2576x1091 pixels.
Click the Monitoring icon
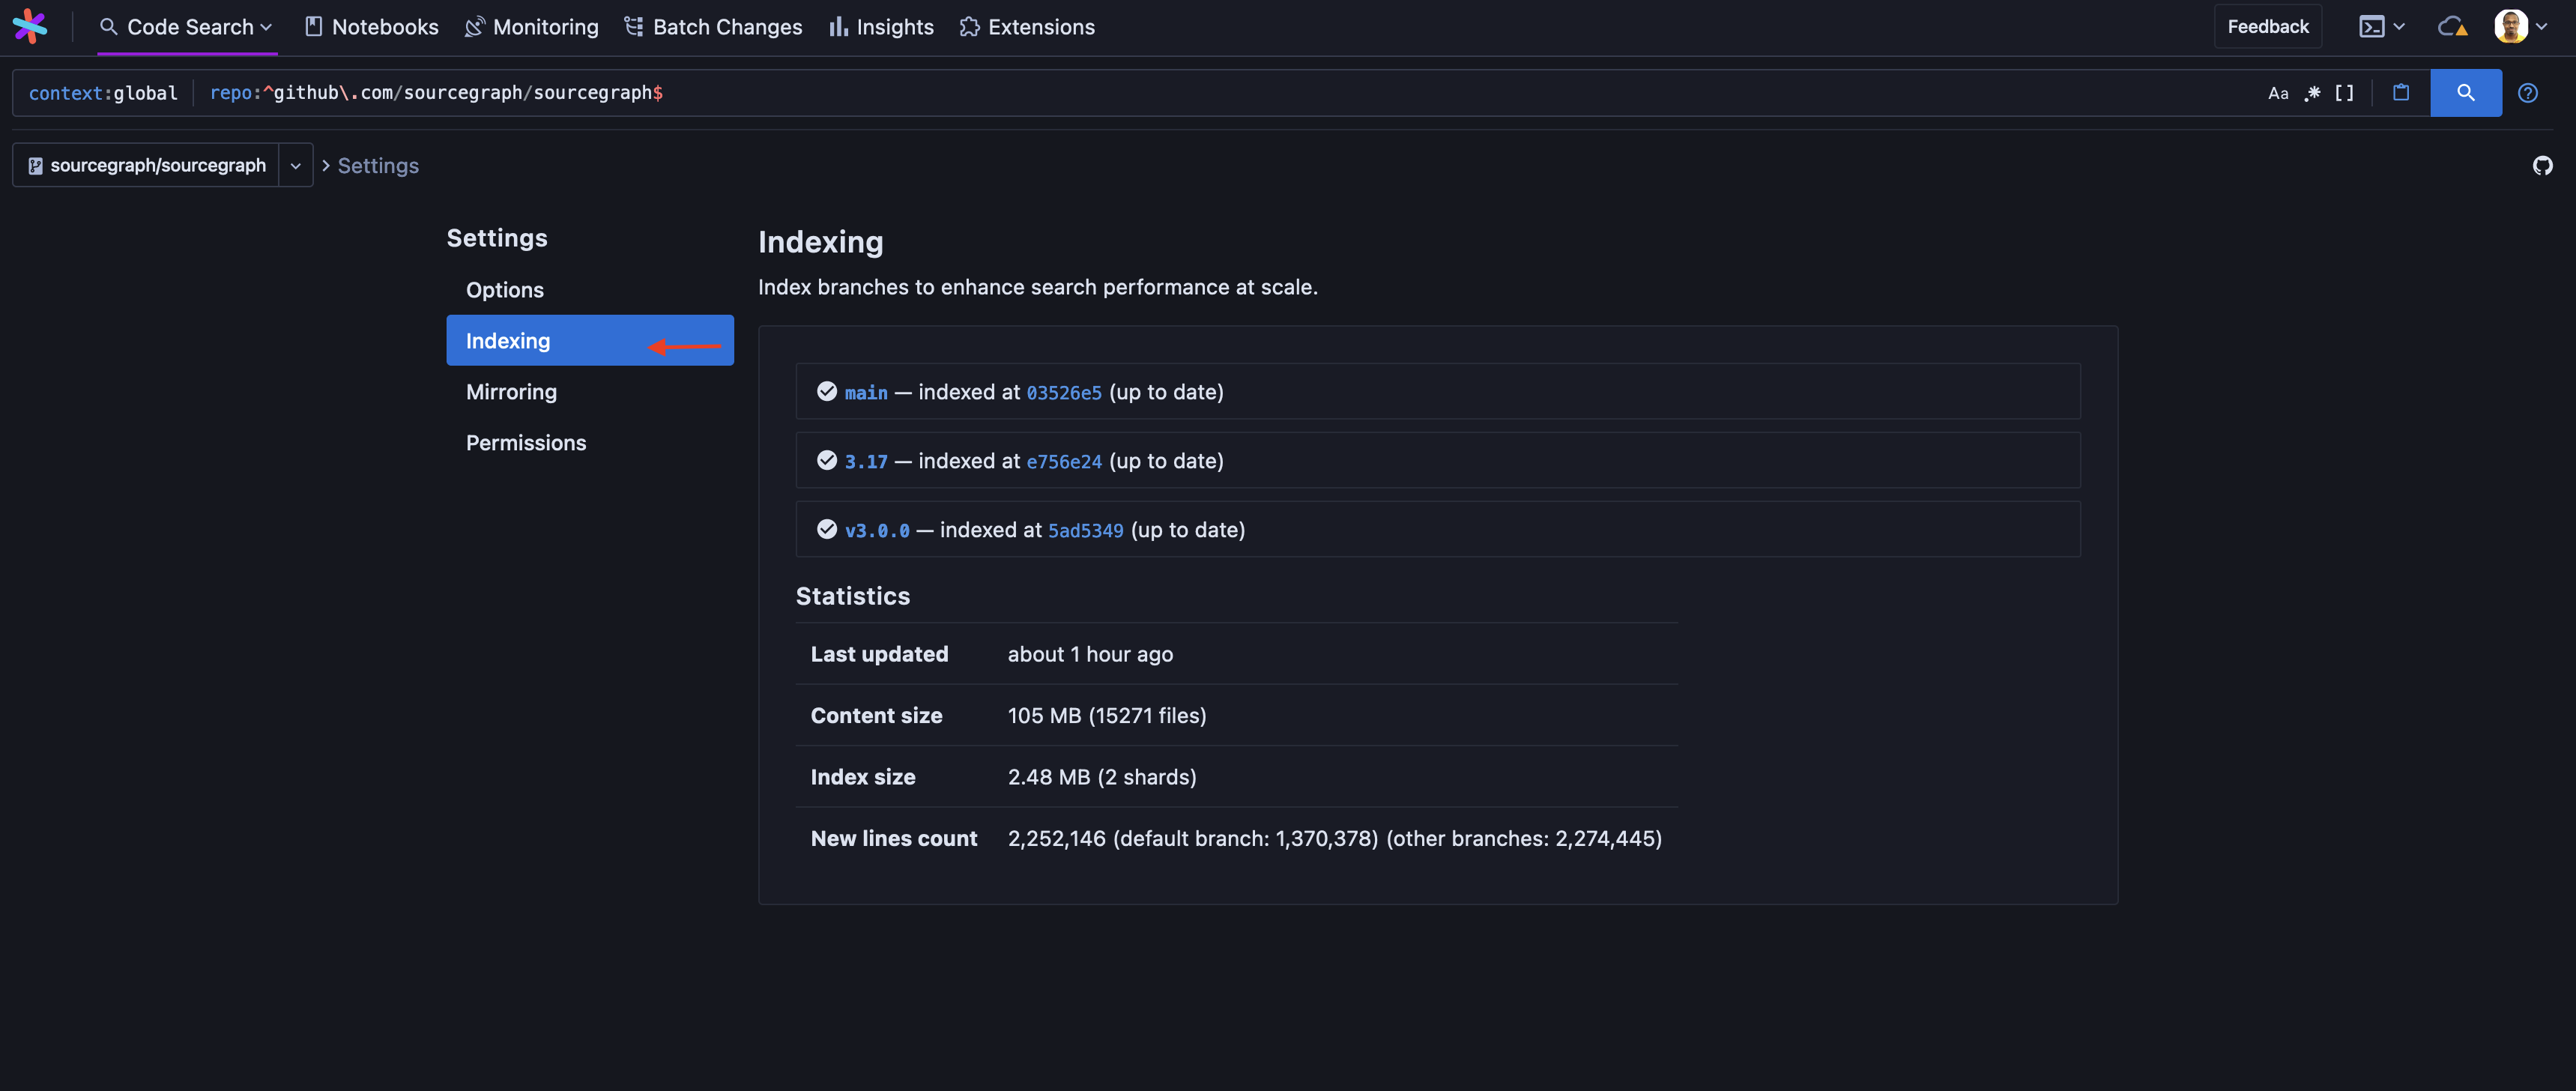tap(475, 27)
